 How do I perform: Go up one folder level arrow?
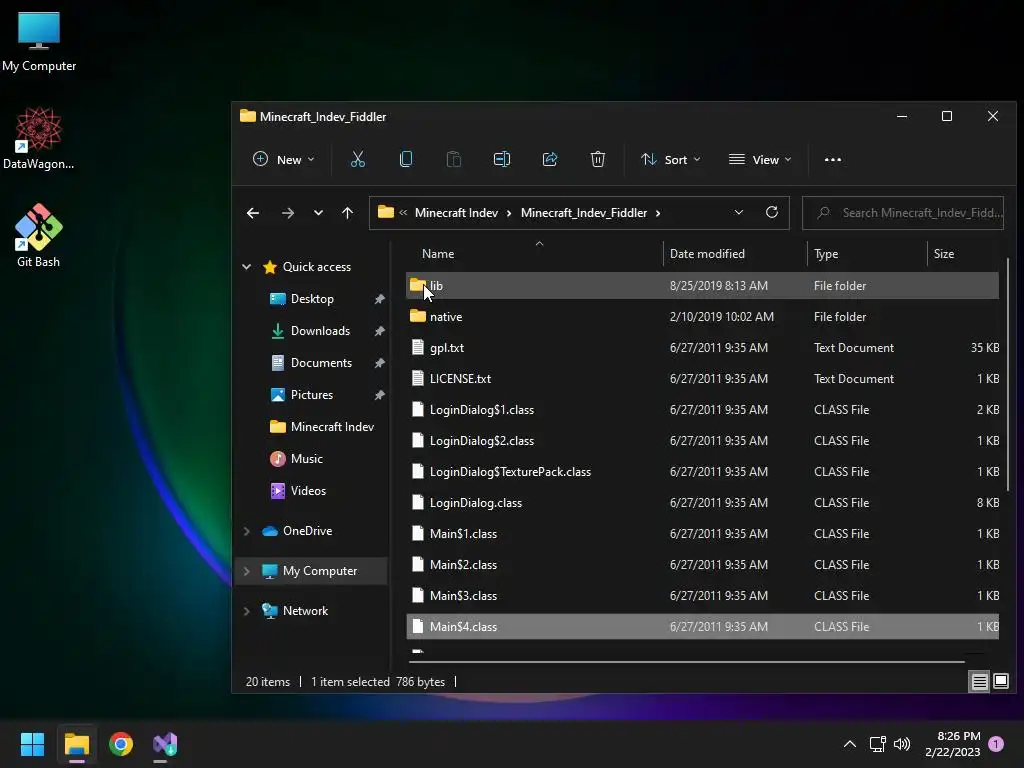click(347, 213)
